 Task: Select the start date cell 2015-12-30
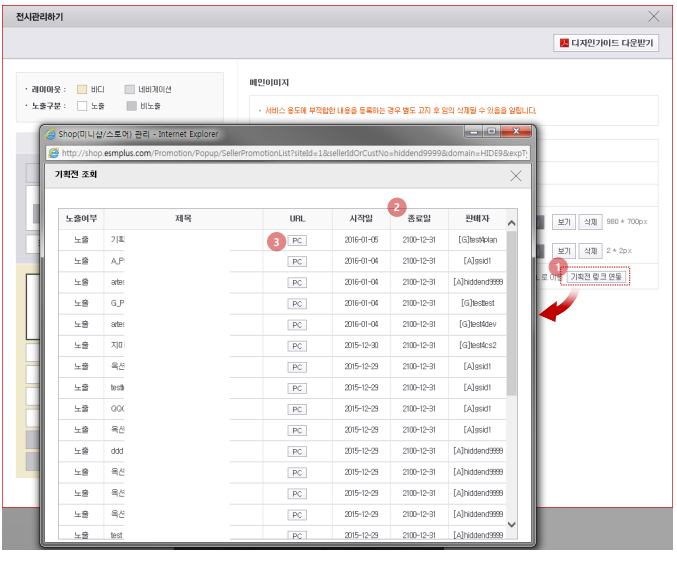coord(361,345)
